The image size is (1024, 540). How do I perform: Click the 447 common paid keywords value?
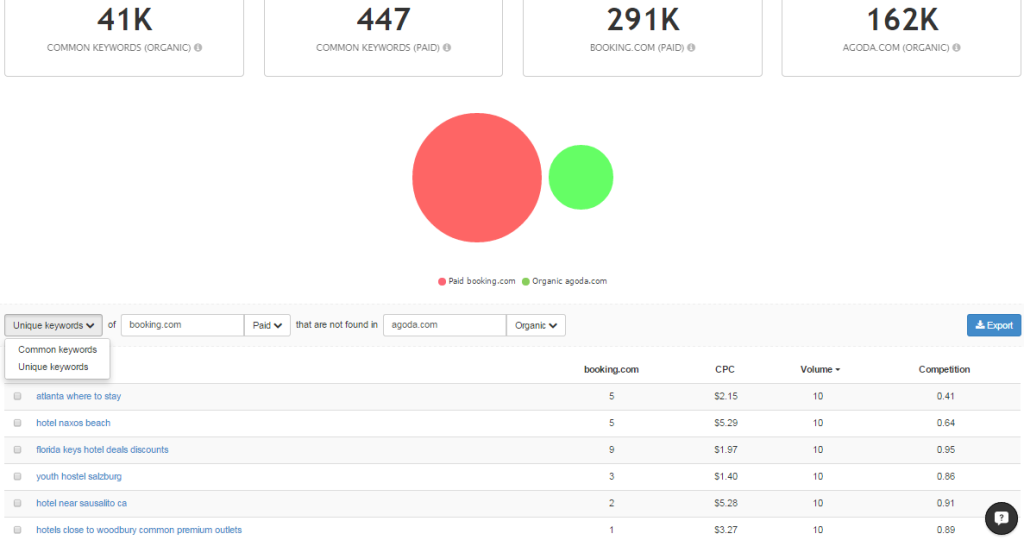(x=383, y=20)
